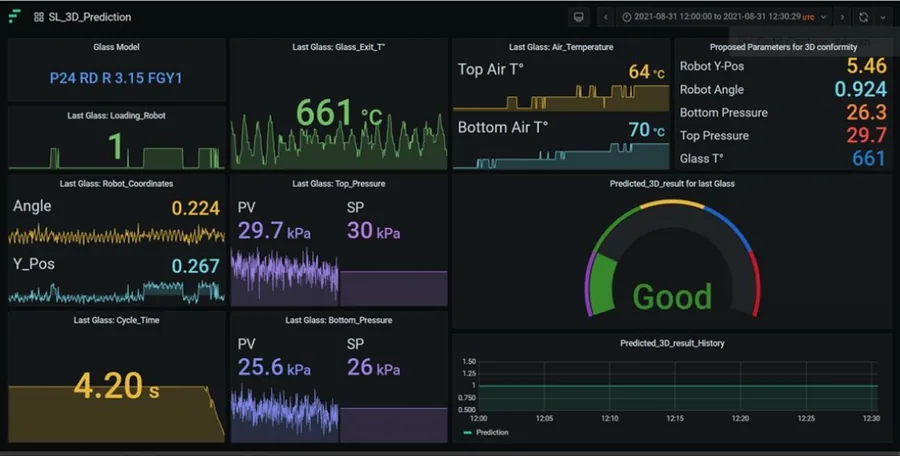The image size is (900, 456).
Task: Click the 12:15 time axis label
Action: point(675,419)
